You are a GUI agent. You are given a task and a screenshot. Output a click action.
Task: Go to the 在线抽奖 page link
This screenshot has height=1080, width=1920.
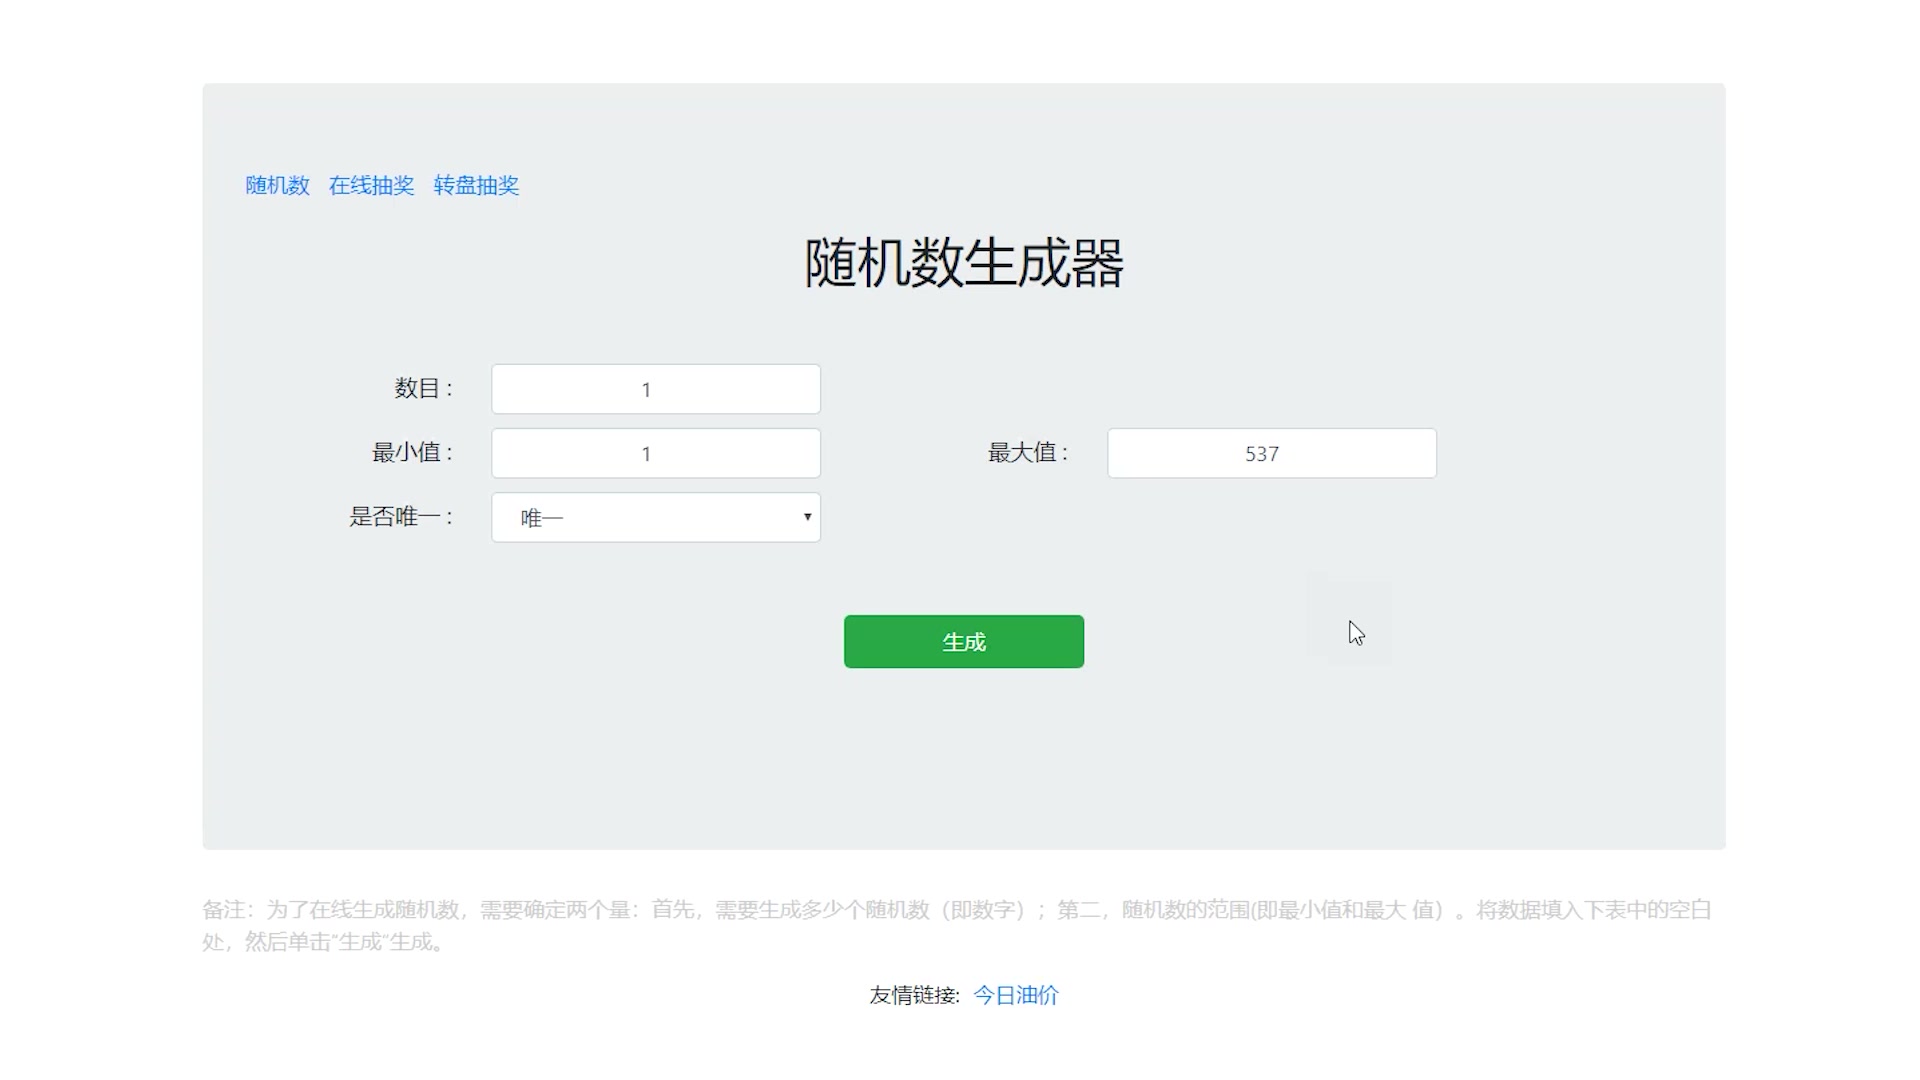[371, 186]
